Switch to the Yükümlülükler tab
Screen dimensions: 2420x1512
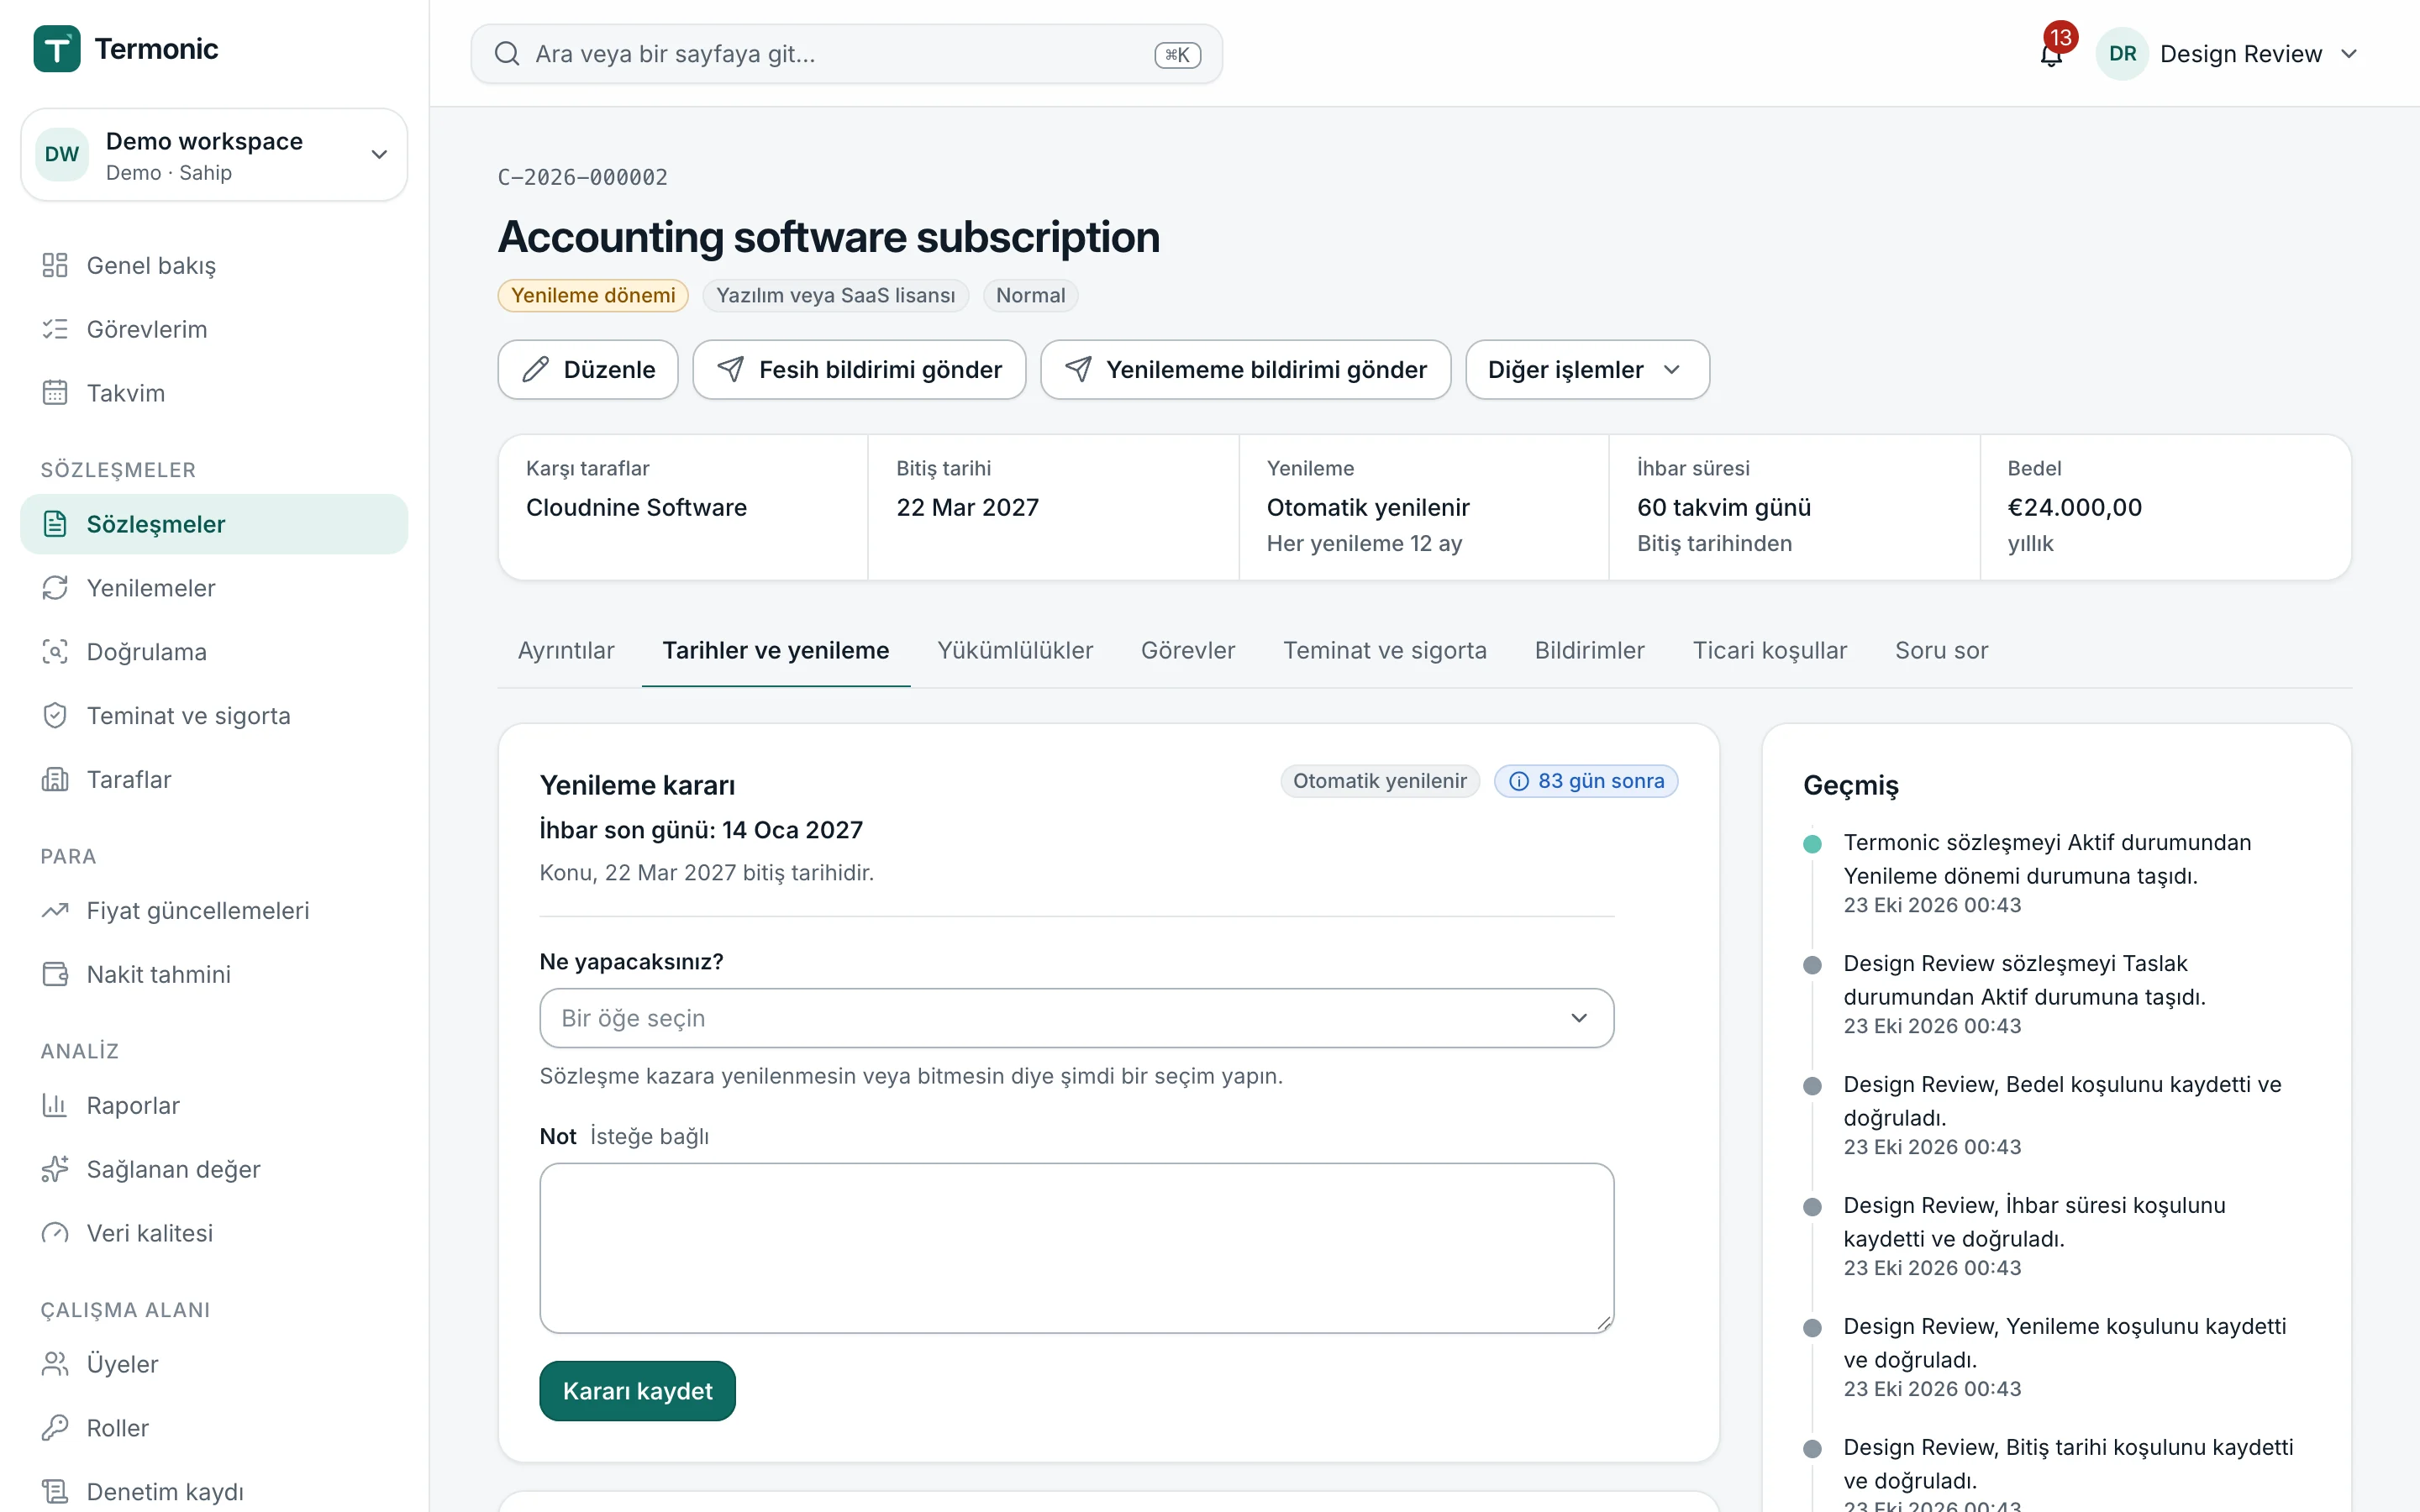click(1014, 651)
